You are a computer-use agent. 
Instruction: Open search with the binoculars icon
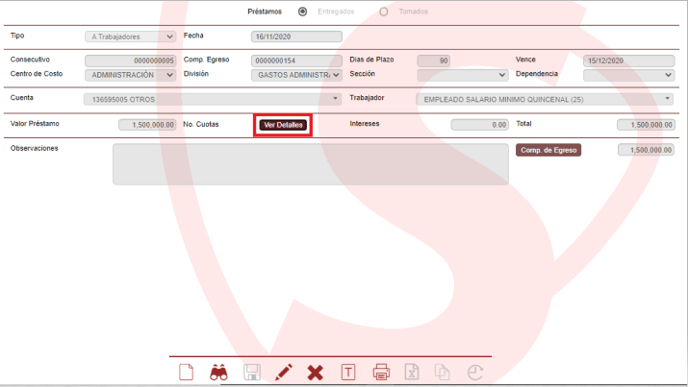(219, 373)
